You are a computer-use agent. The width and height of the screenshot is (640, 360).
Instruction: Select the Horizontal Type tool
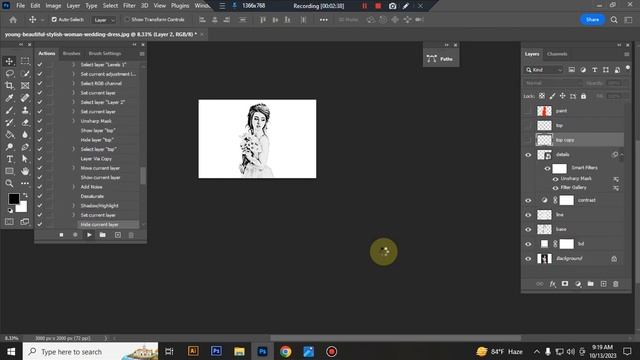tap(9, 159)
